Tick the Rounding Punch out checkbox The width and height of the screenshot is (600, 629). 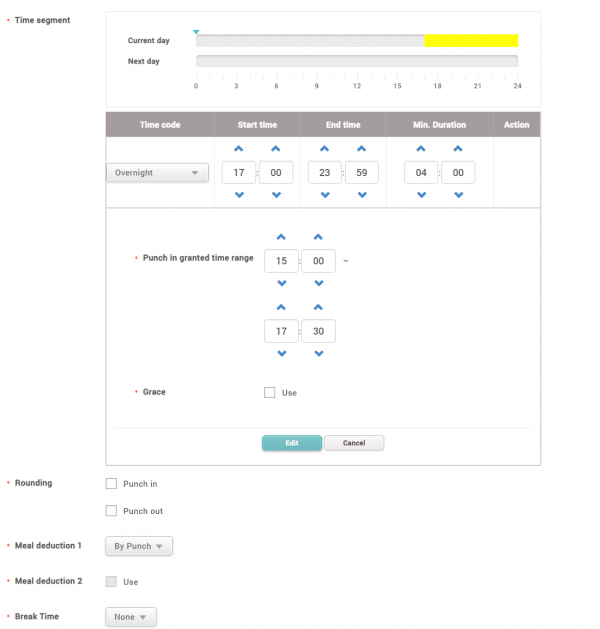click(x=111, y=511)
